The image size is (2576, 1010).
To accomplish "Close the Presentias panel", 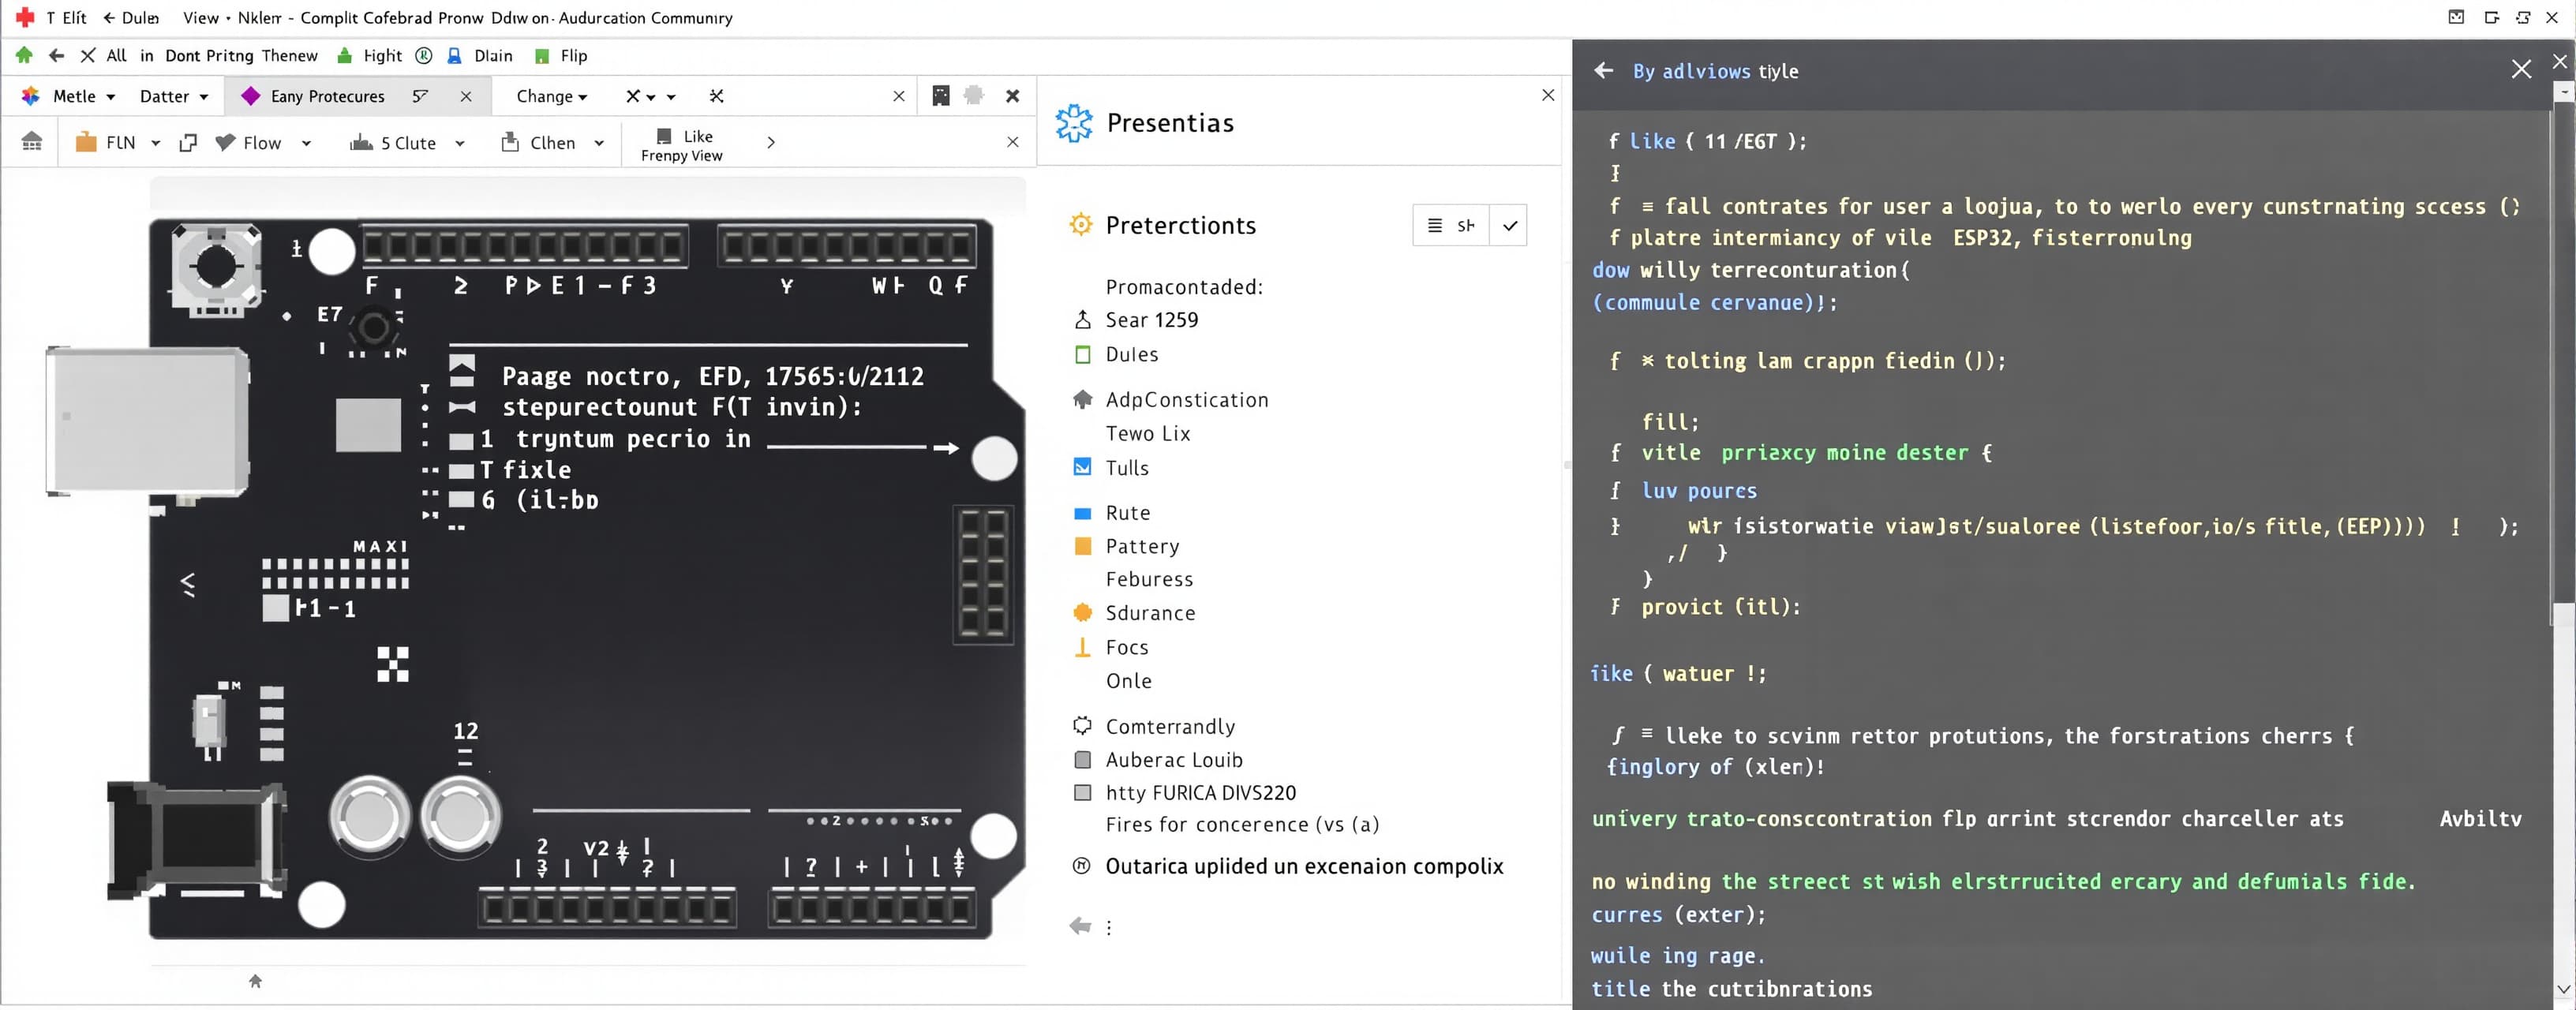I will click(1547, 95).
